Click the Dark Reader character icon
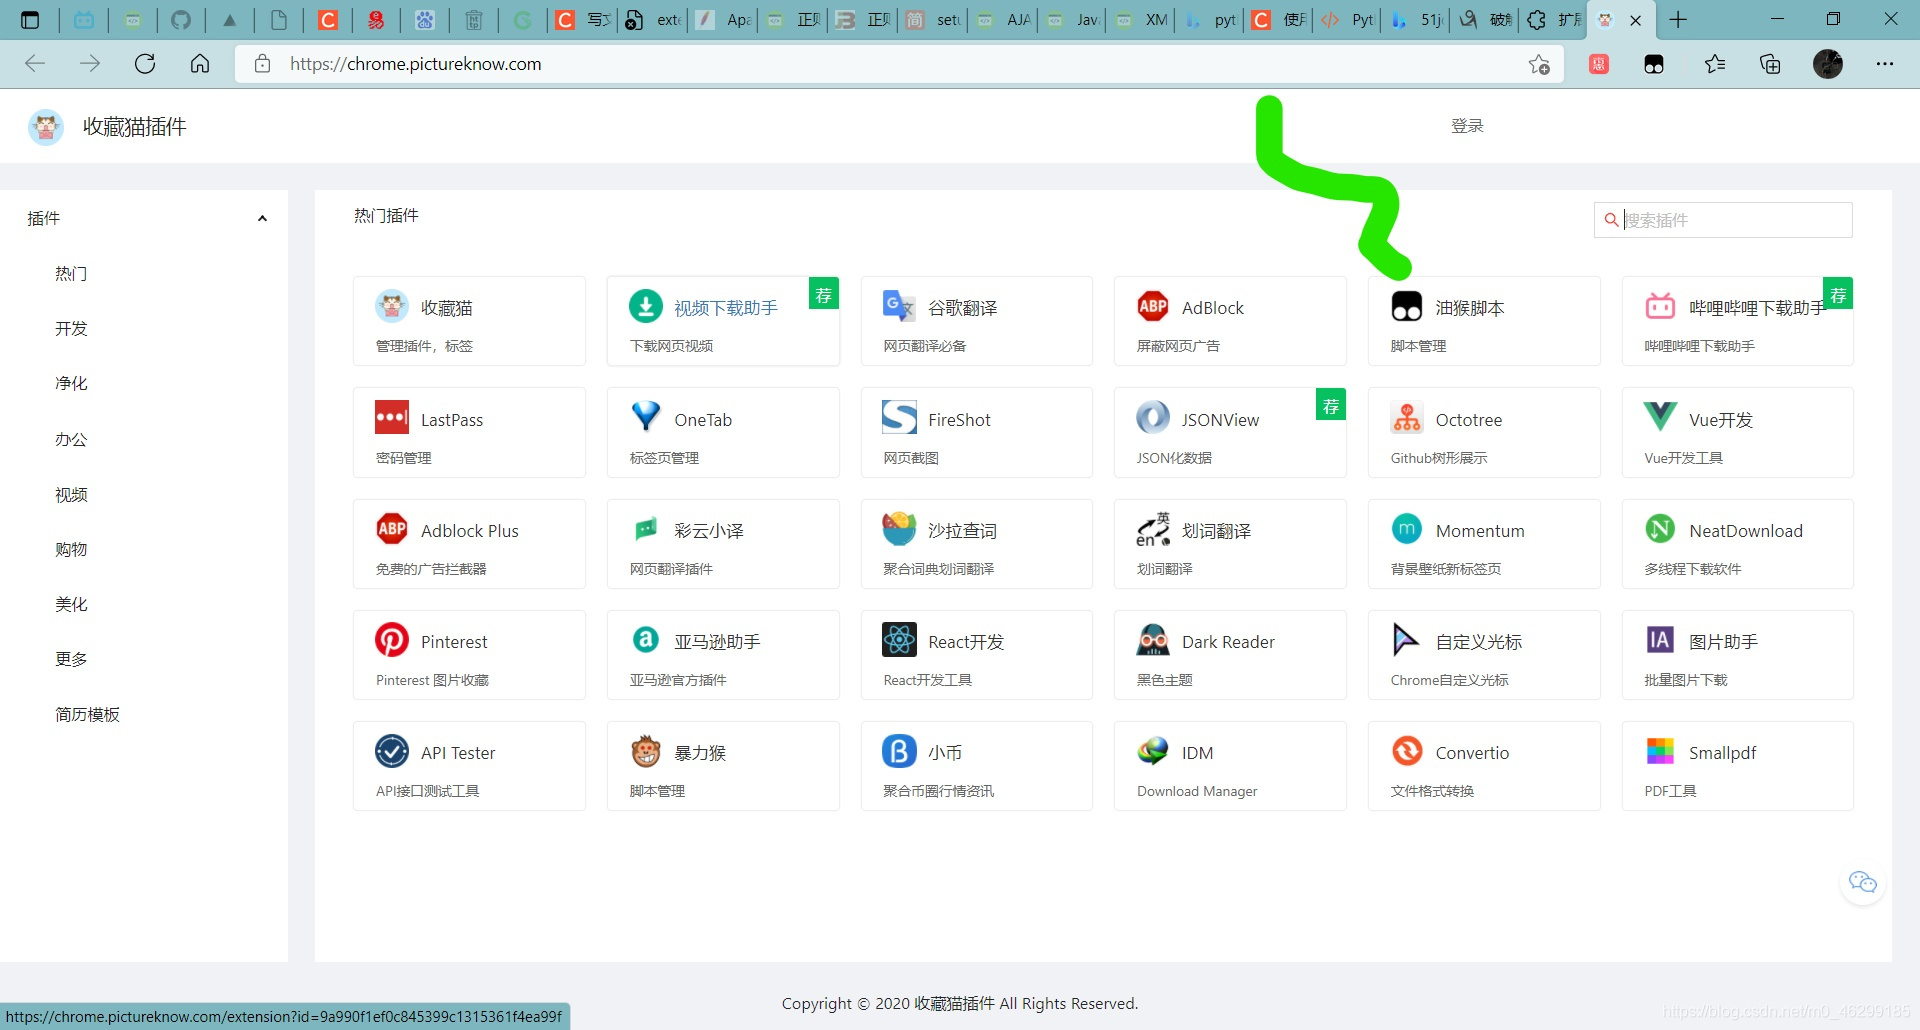1920x1030 pixels. 1153,640
